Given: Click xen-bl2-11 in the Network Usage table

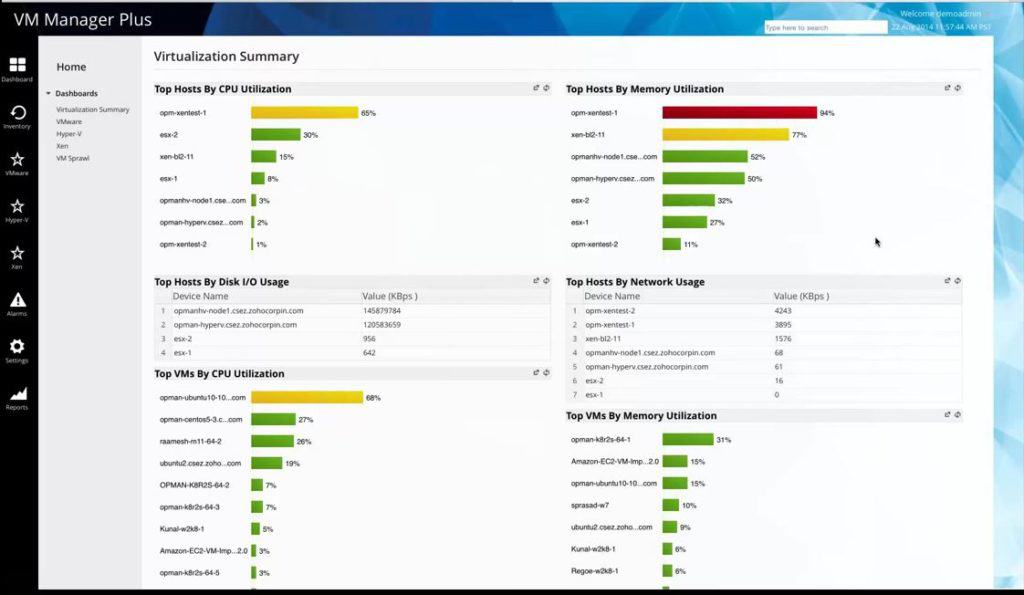Looking at the screenshot, I should click(603, 339).
